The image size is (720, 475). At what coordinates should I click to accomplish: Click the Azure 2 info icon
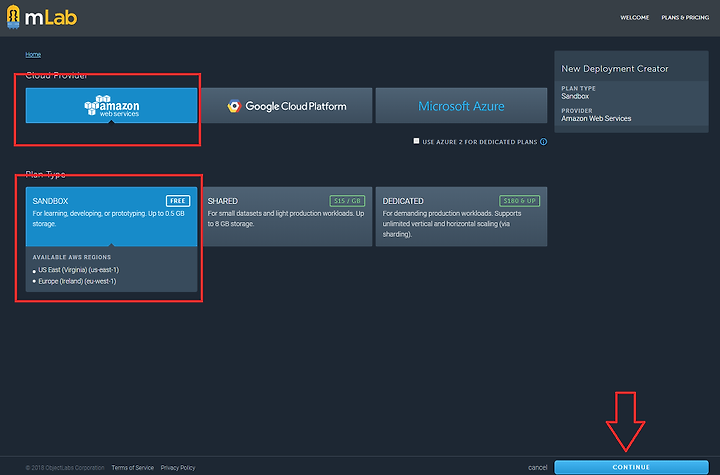tap(544, 141)
